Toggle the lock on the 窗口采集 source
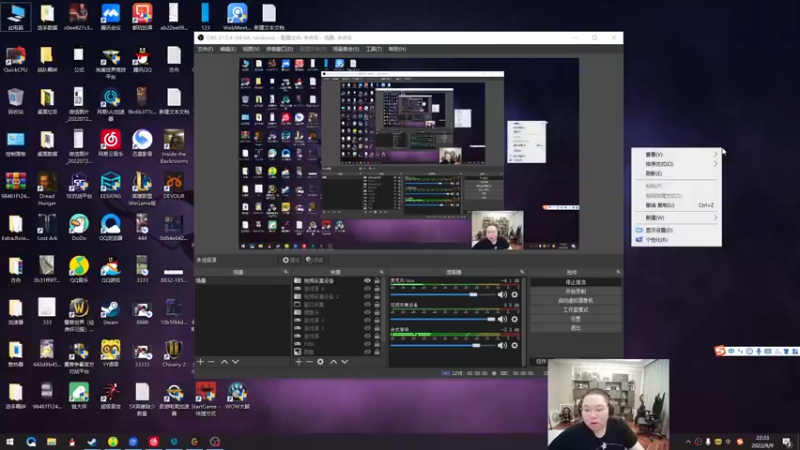Image resolution: width=800 pixels, height=450 pixels. pyautogui.click(x=377, y=305)
